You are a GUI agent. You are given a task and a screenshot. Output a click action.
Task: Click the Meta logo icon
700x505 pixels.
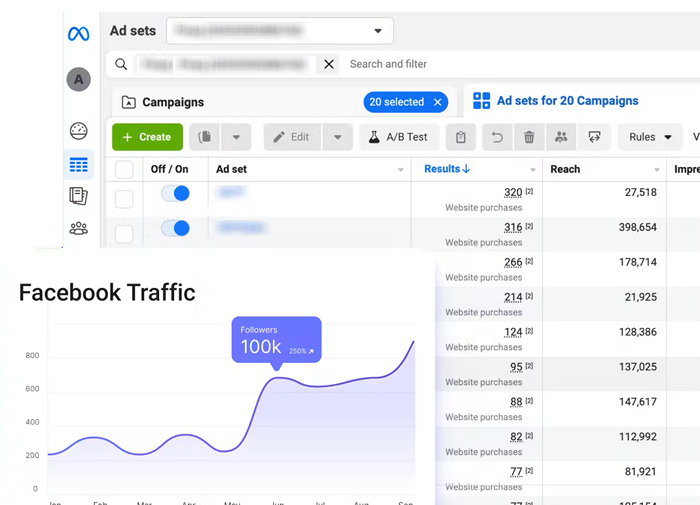click(78, 34)
